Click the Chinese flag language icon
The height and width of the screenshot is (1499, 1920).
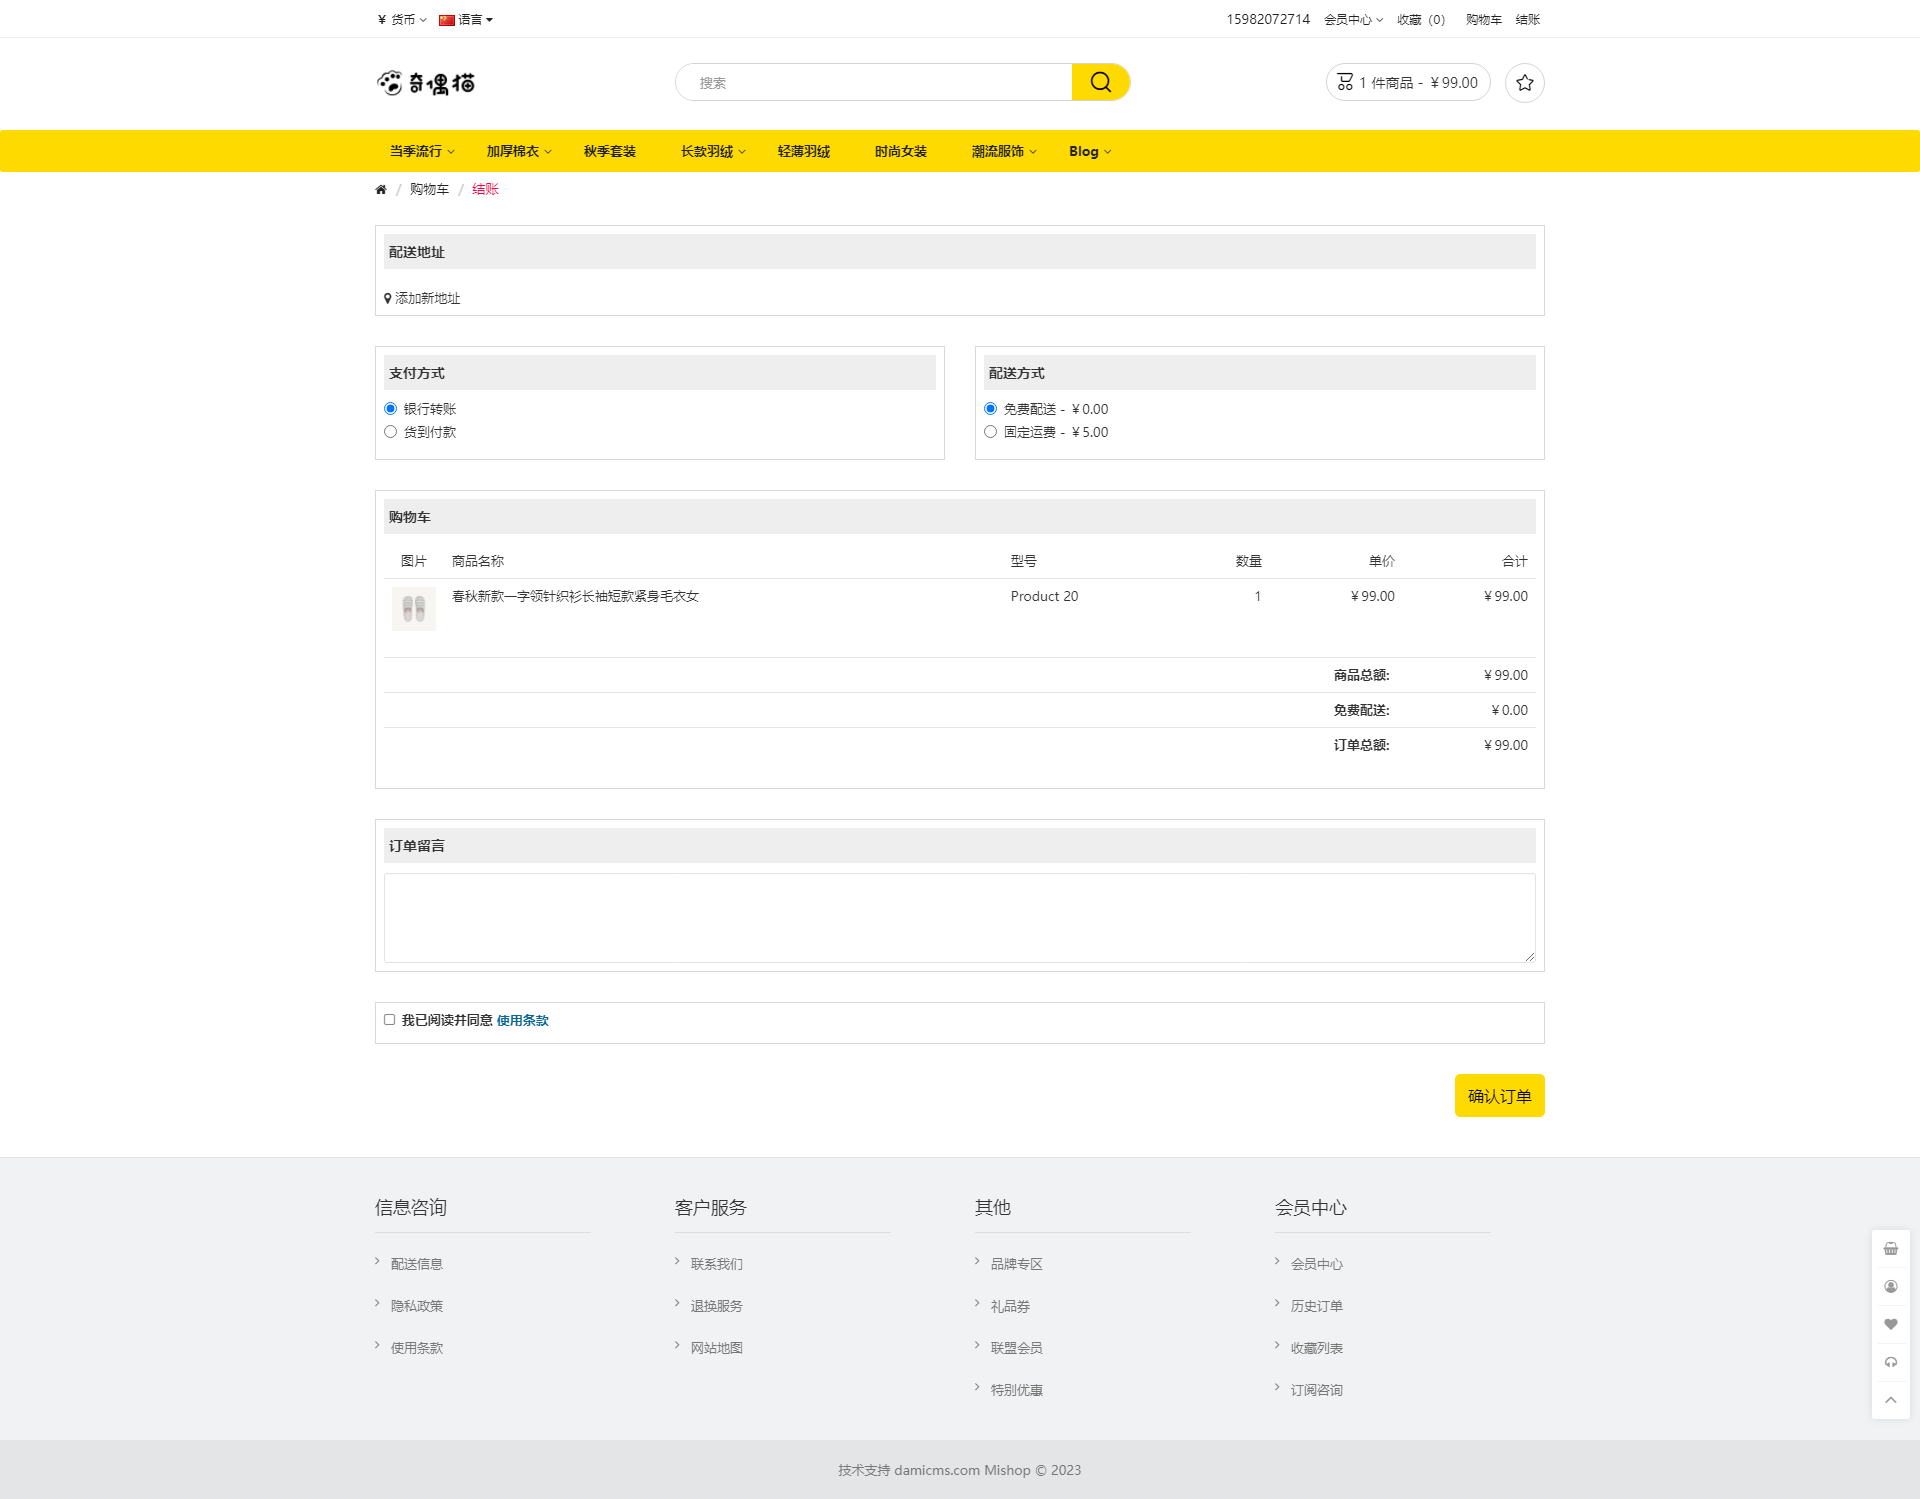point(447,20)
